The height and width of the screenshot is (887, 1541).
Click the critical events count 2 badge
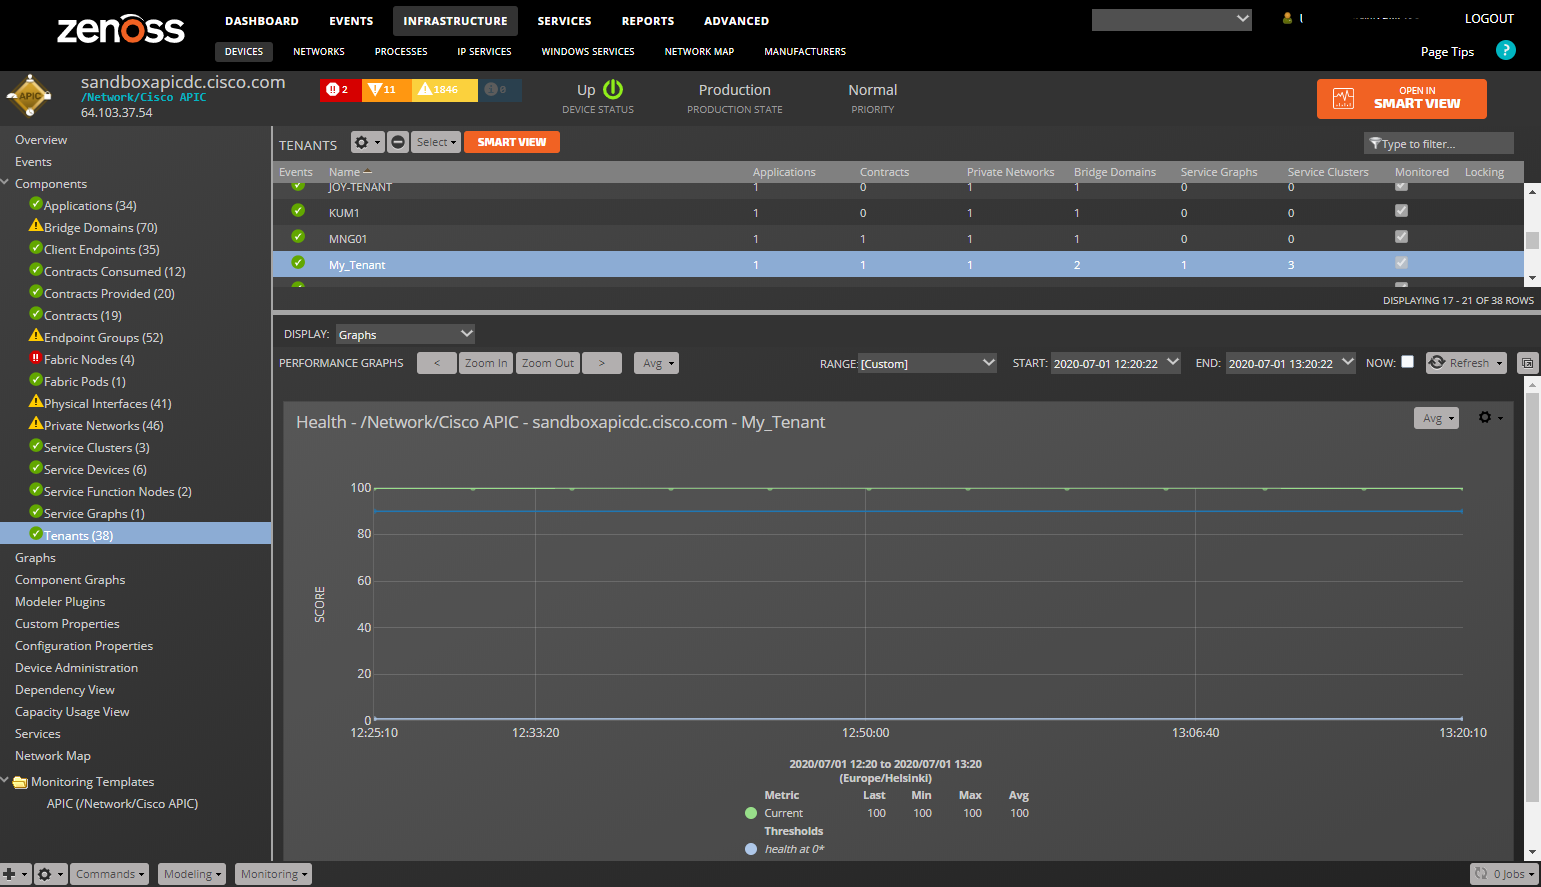pos(339,90)
